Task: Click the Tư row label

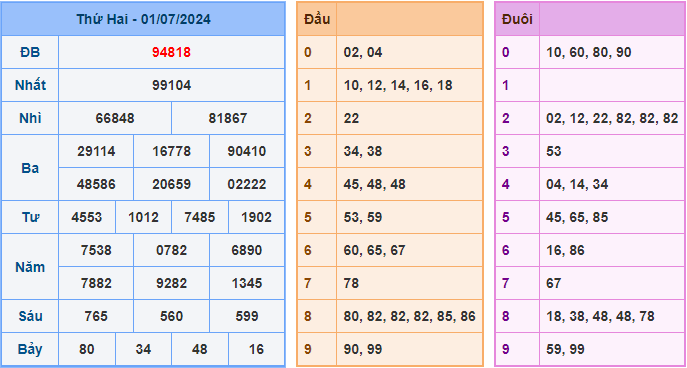Action: (30, 217)
